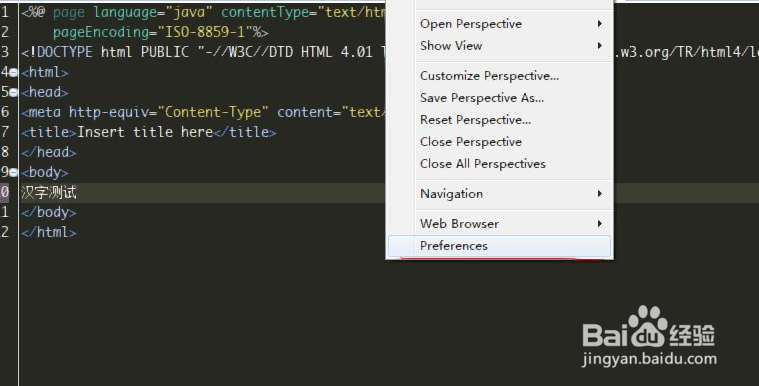Collapse the body tag fold marker

[x=14, y=172]
